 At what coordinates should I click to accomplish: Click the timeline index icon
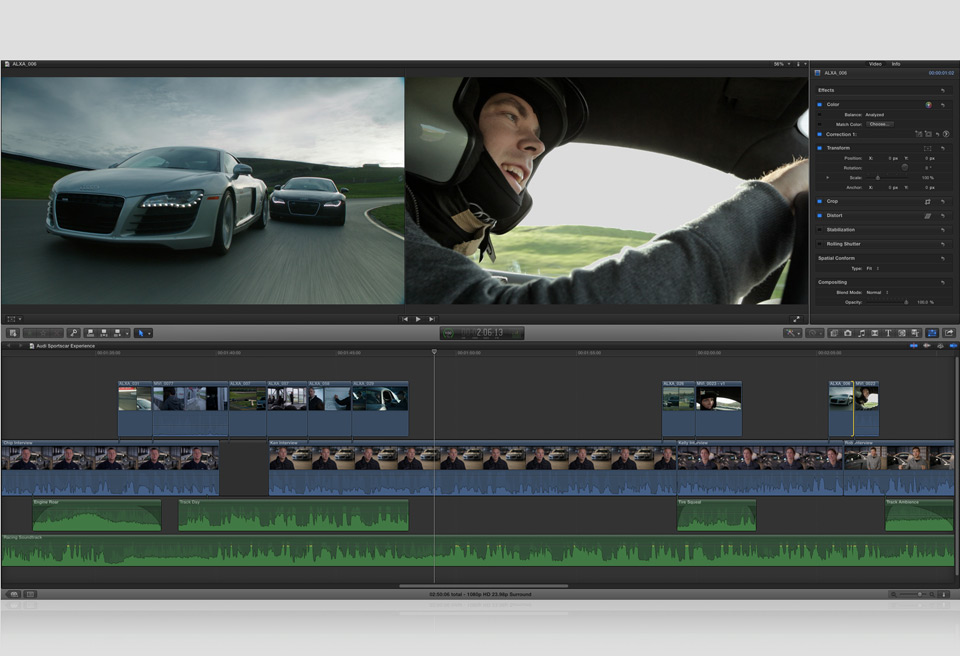[29, 594]
